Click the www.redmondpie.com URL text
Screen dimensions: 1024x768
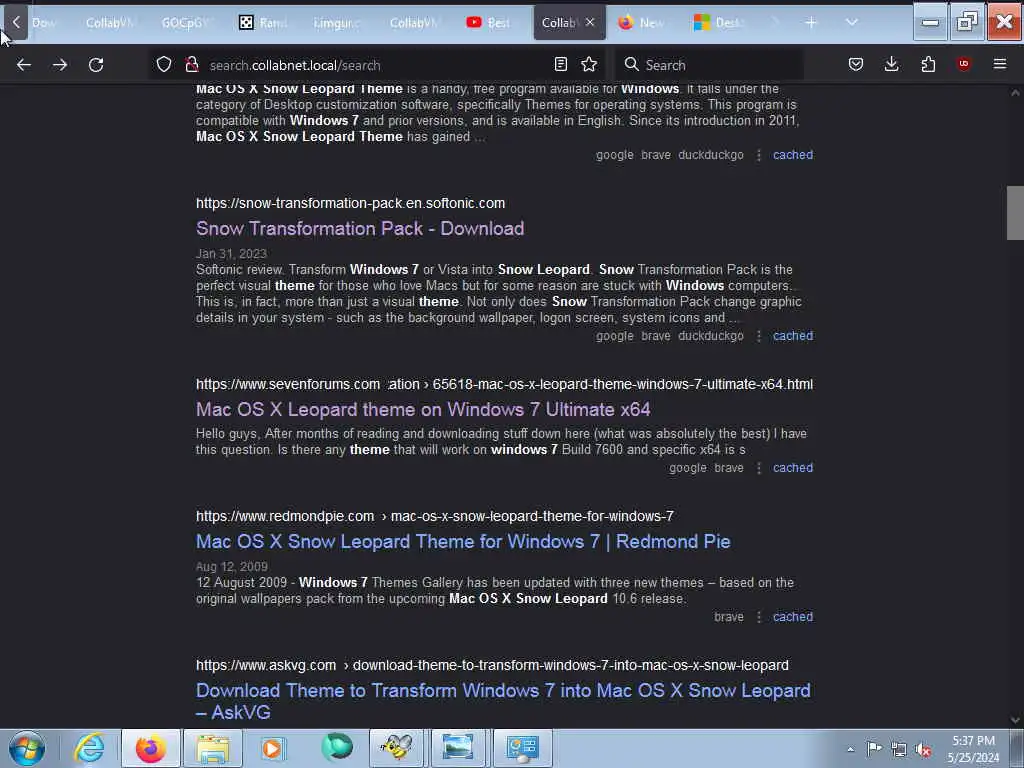point(285,516)
